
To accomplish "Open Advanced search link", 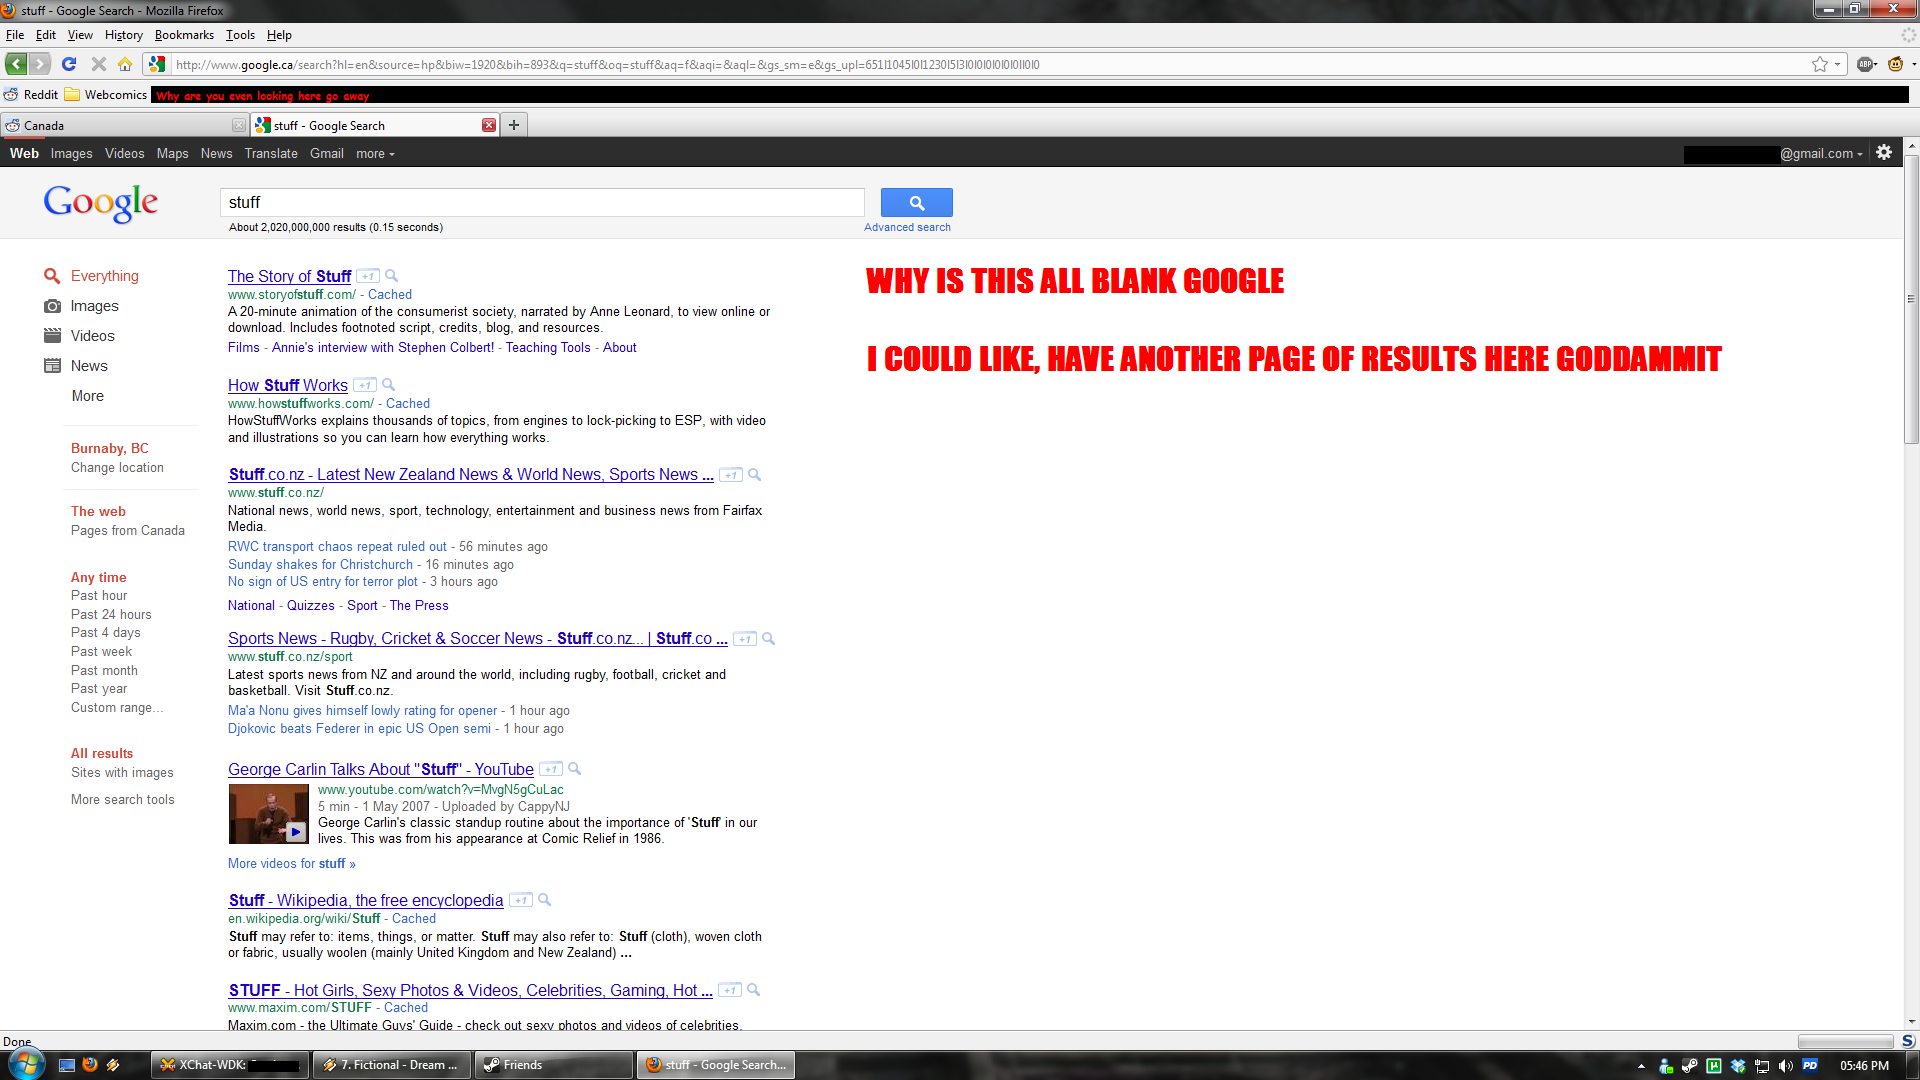I will (x=907, y=228).
